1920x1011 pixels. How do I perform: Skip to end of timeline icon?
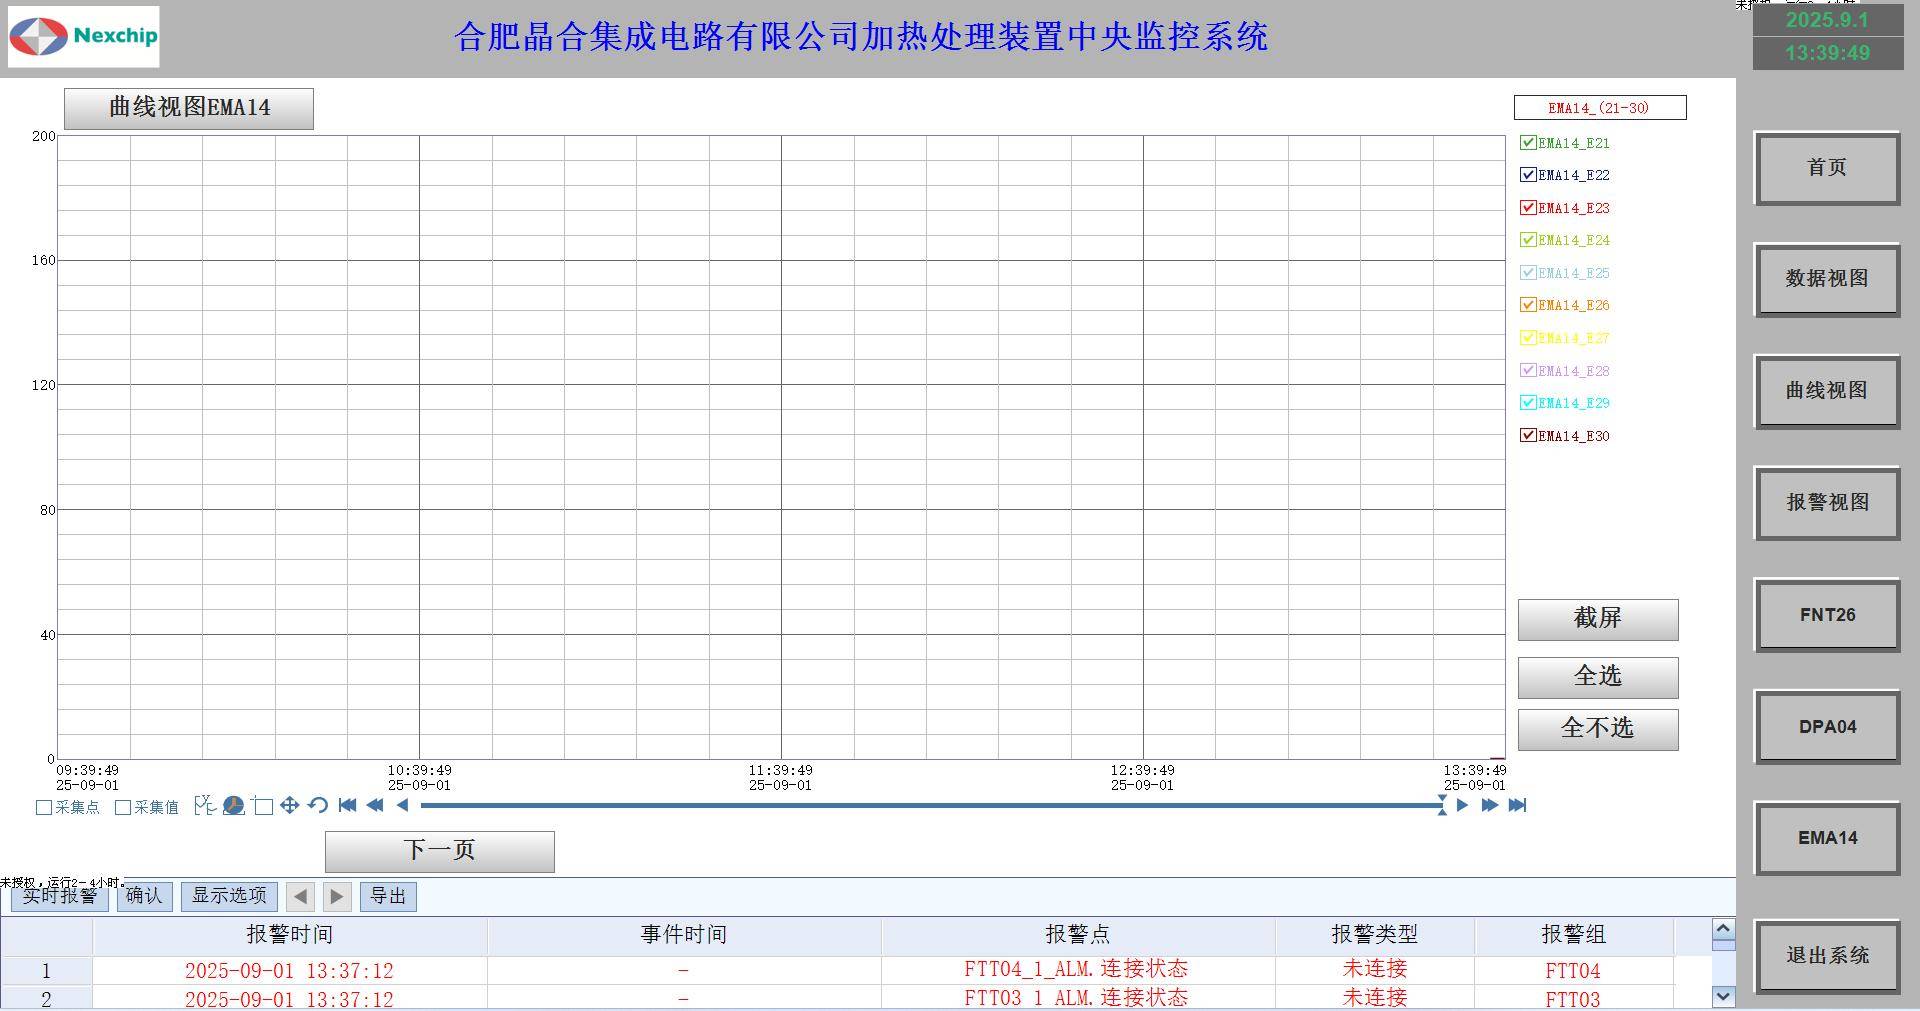1517,805
